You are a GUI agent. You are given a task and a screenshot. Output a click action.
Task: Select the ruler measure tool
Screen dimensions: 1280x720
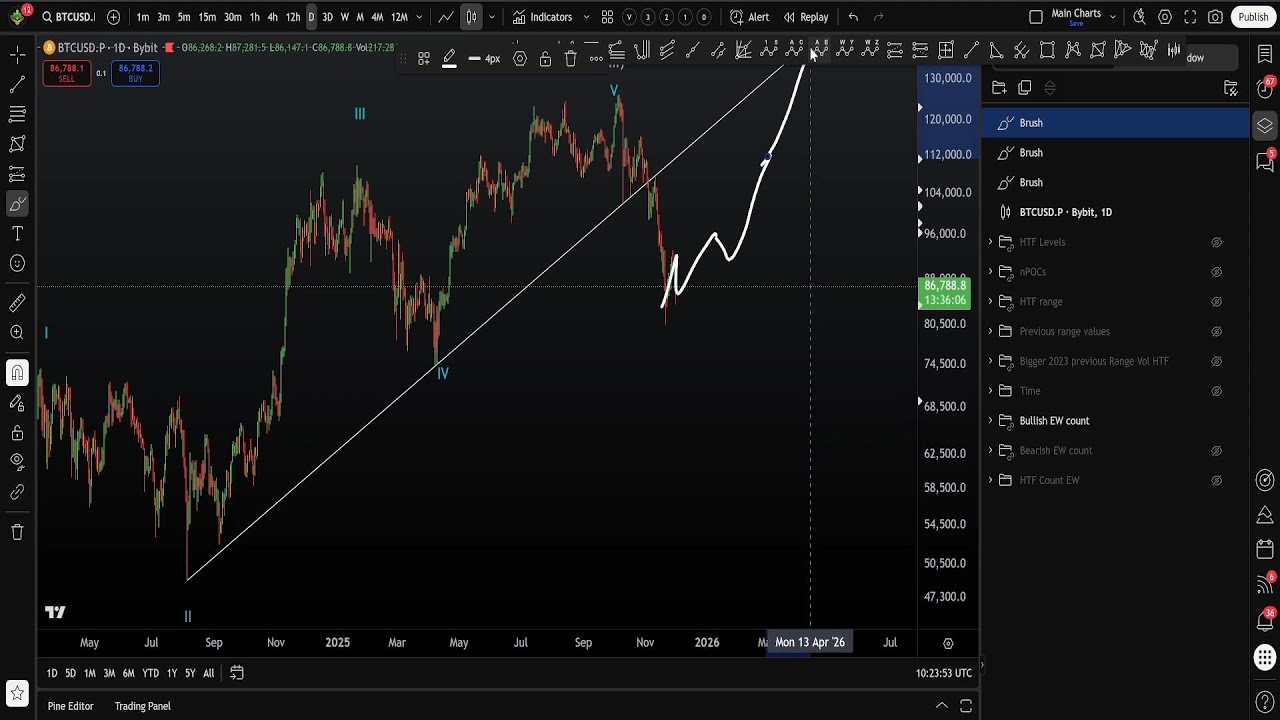(x=17, y=302)
